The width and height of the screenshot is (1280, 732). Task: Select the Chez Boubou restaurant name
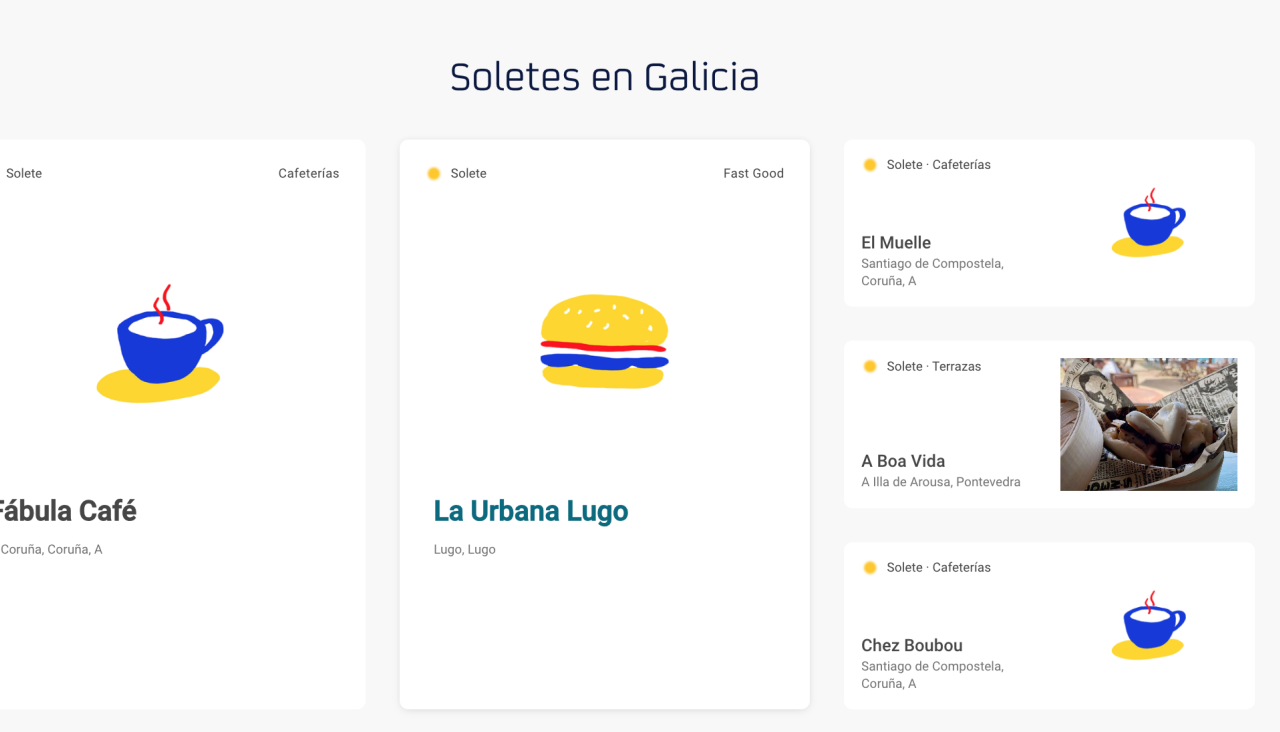click(x=912, y=646)
